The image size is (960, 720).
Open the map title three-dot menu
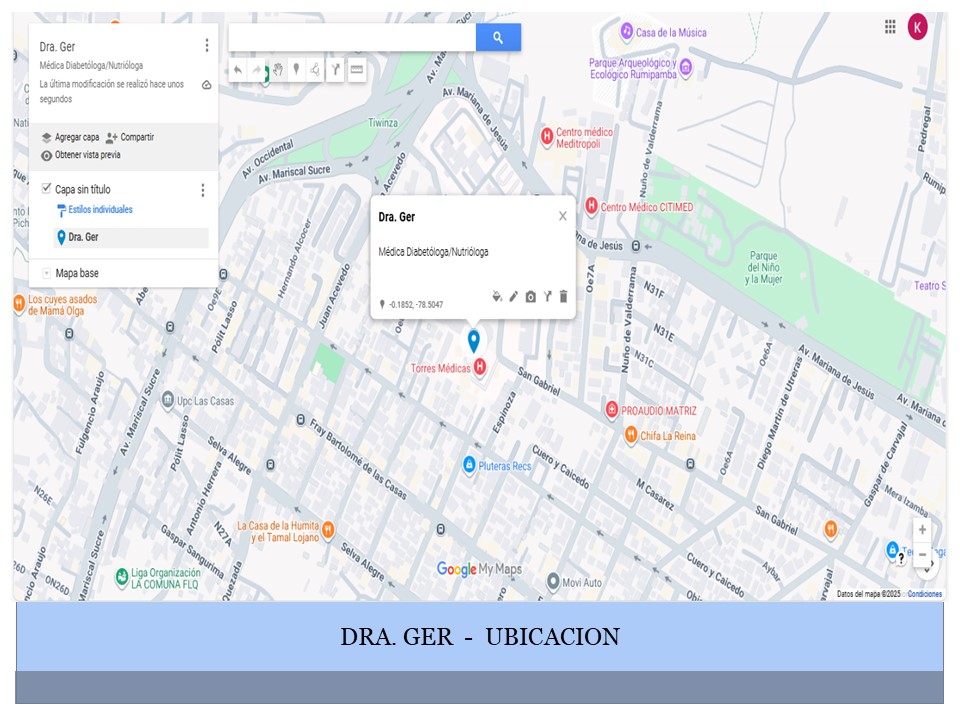206,45
